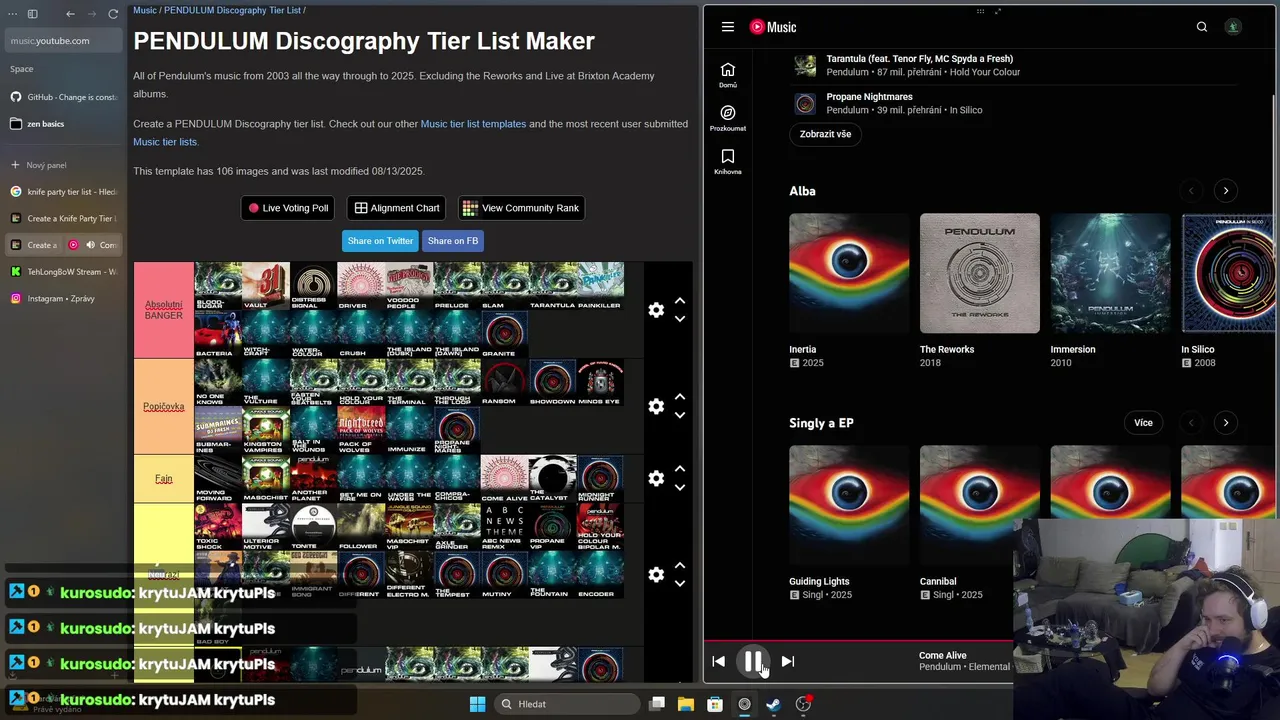Follow the Music tier lists link

[165, 142]
